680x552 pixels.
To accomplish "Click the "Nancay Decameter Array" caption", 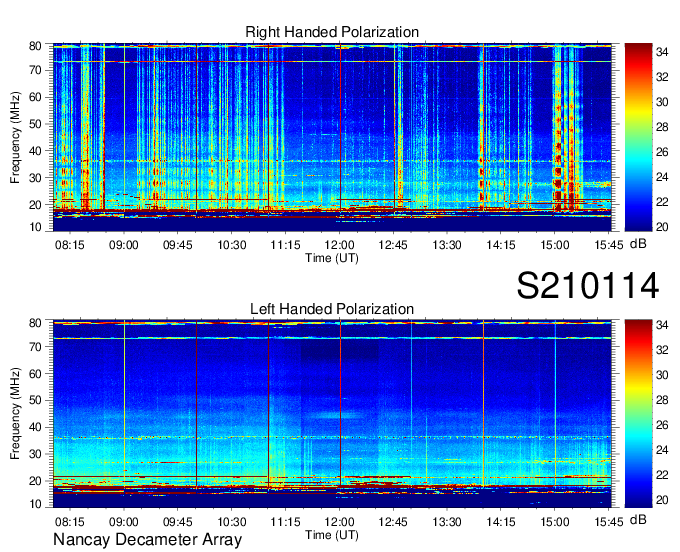I will (147, 540).
